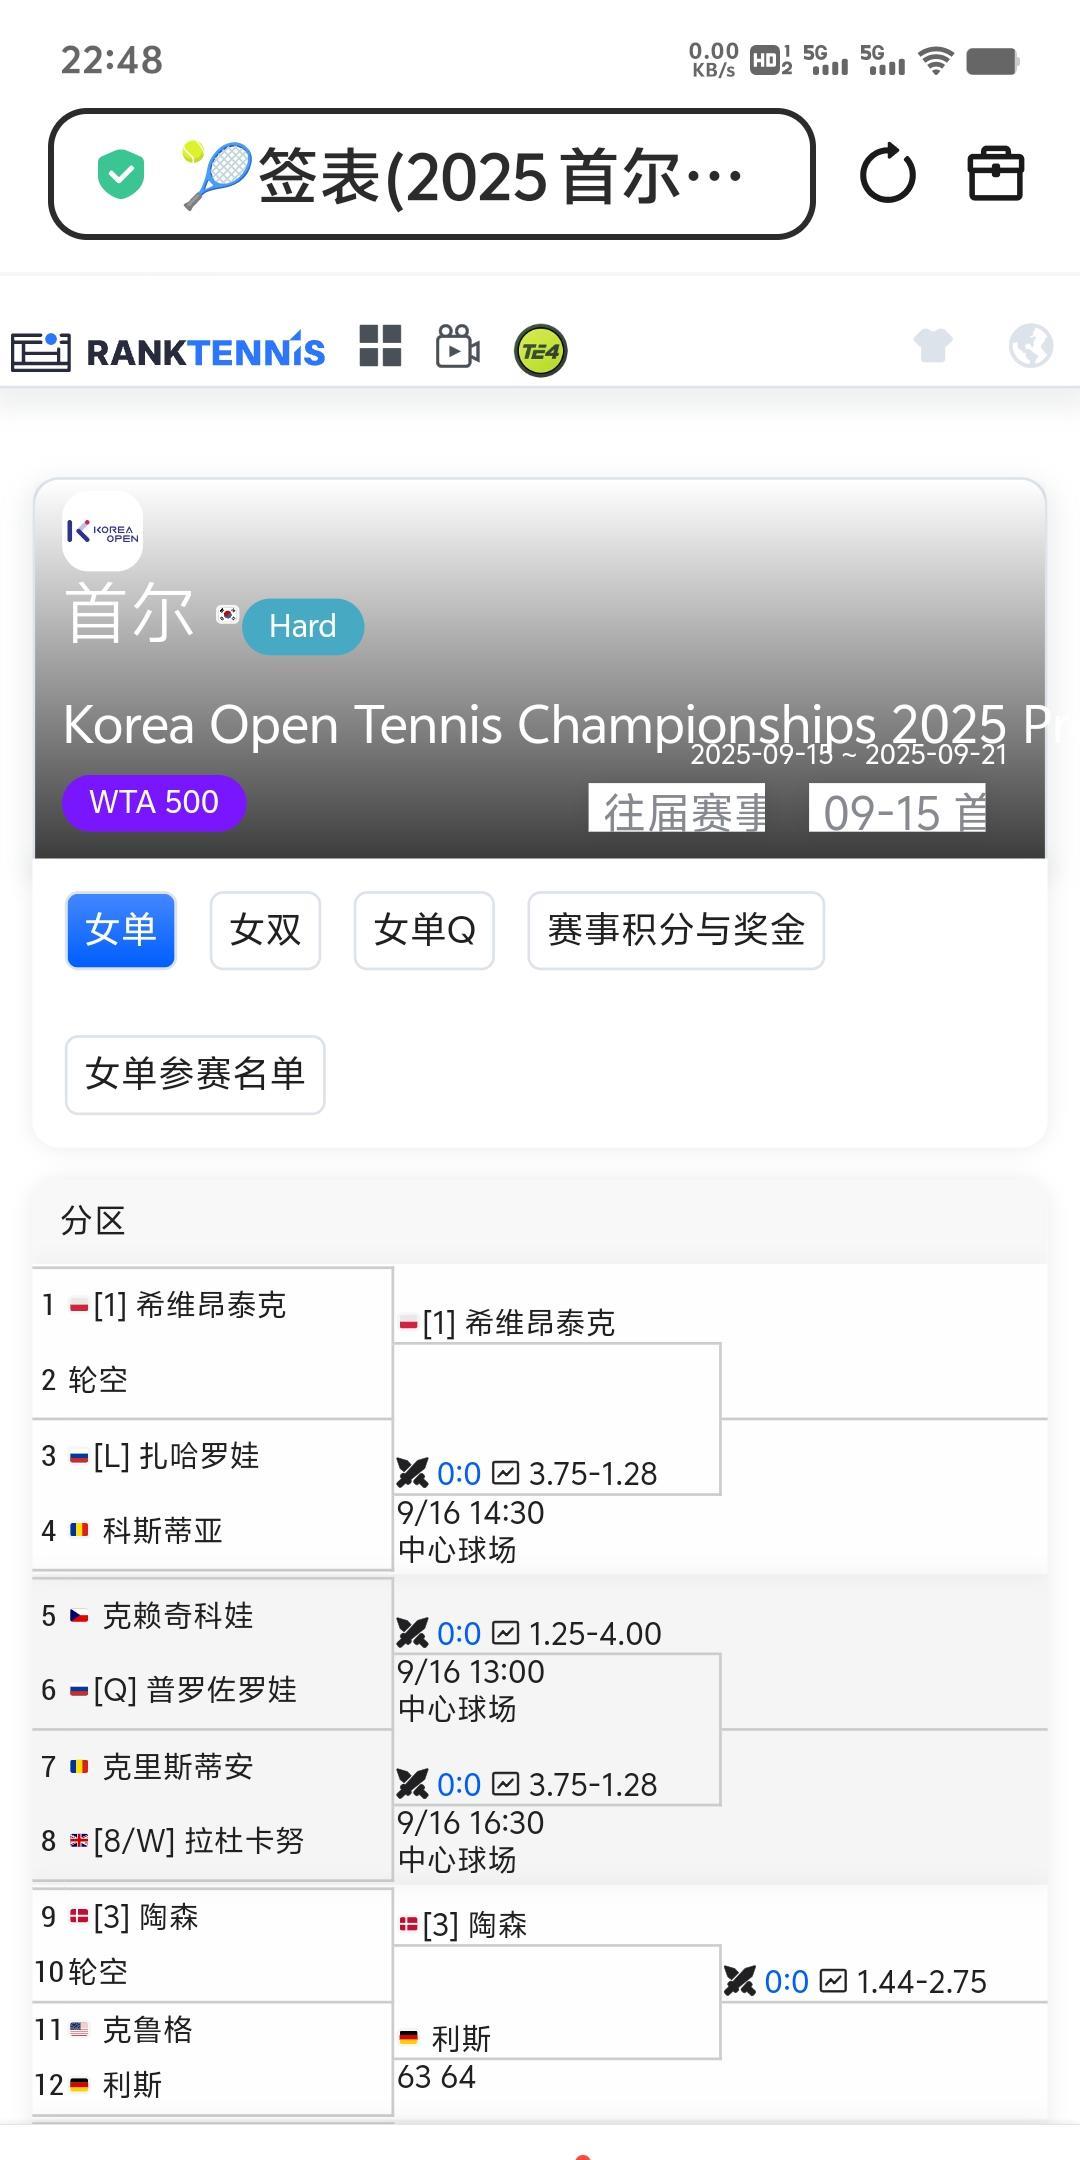Open the 女单参赛名单 entry list

pos(195,1074)
